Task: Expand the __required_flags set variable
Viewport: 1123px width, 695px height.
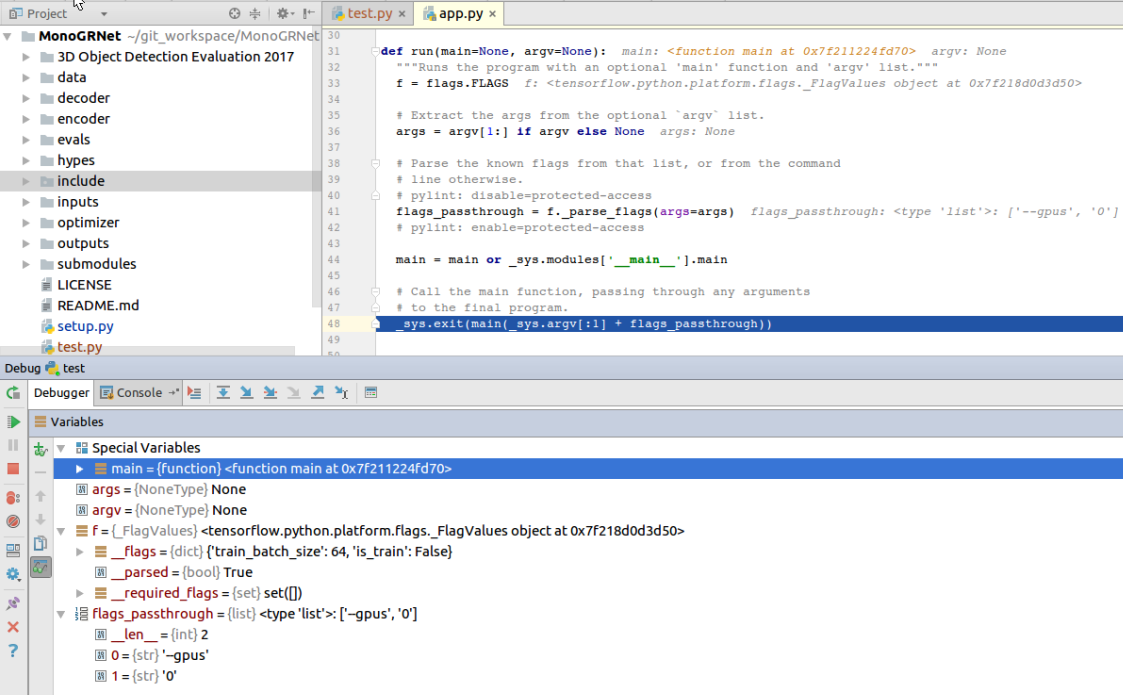Action: [79, 593]
